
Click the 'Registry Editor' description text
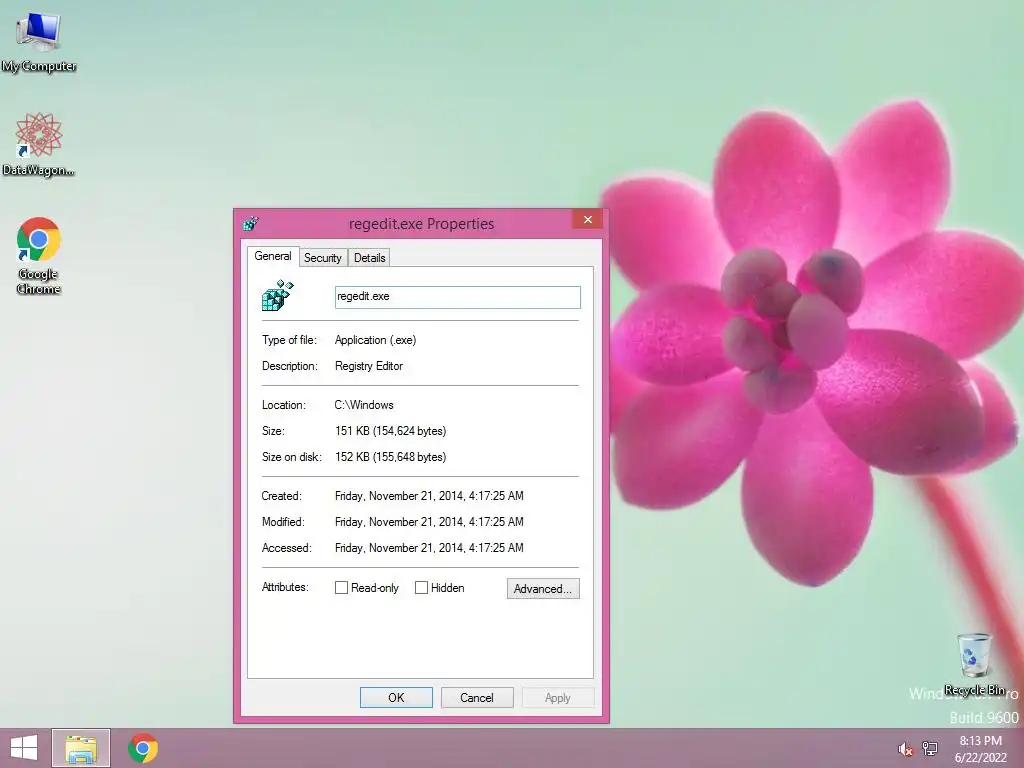[x=369, y=366]
